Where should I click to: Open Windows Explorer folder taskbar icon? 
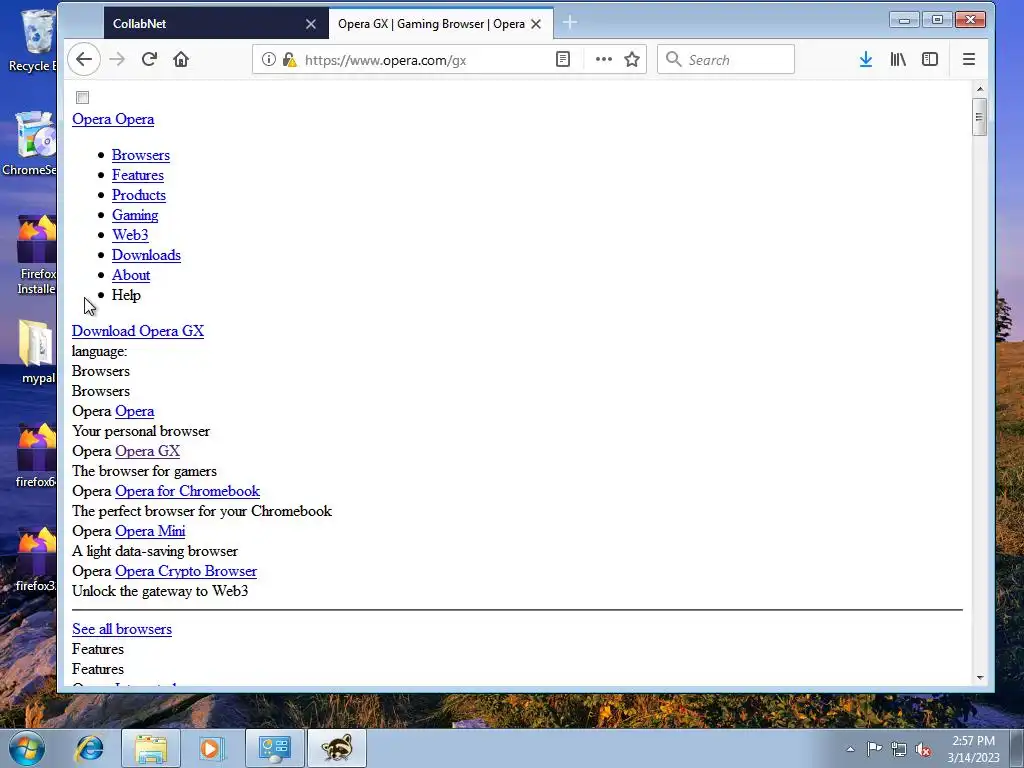tap(151, 748)
